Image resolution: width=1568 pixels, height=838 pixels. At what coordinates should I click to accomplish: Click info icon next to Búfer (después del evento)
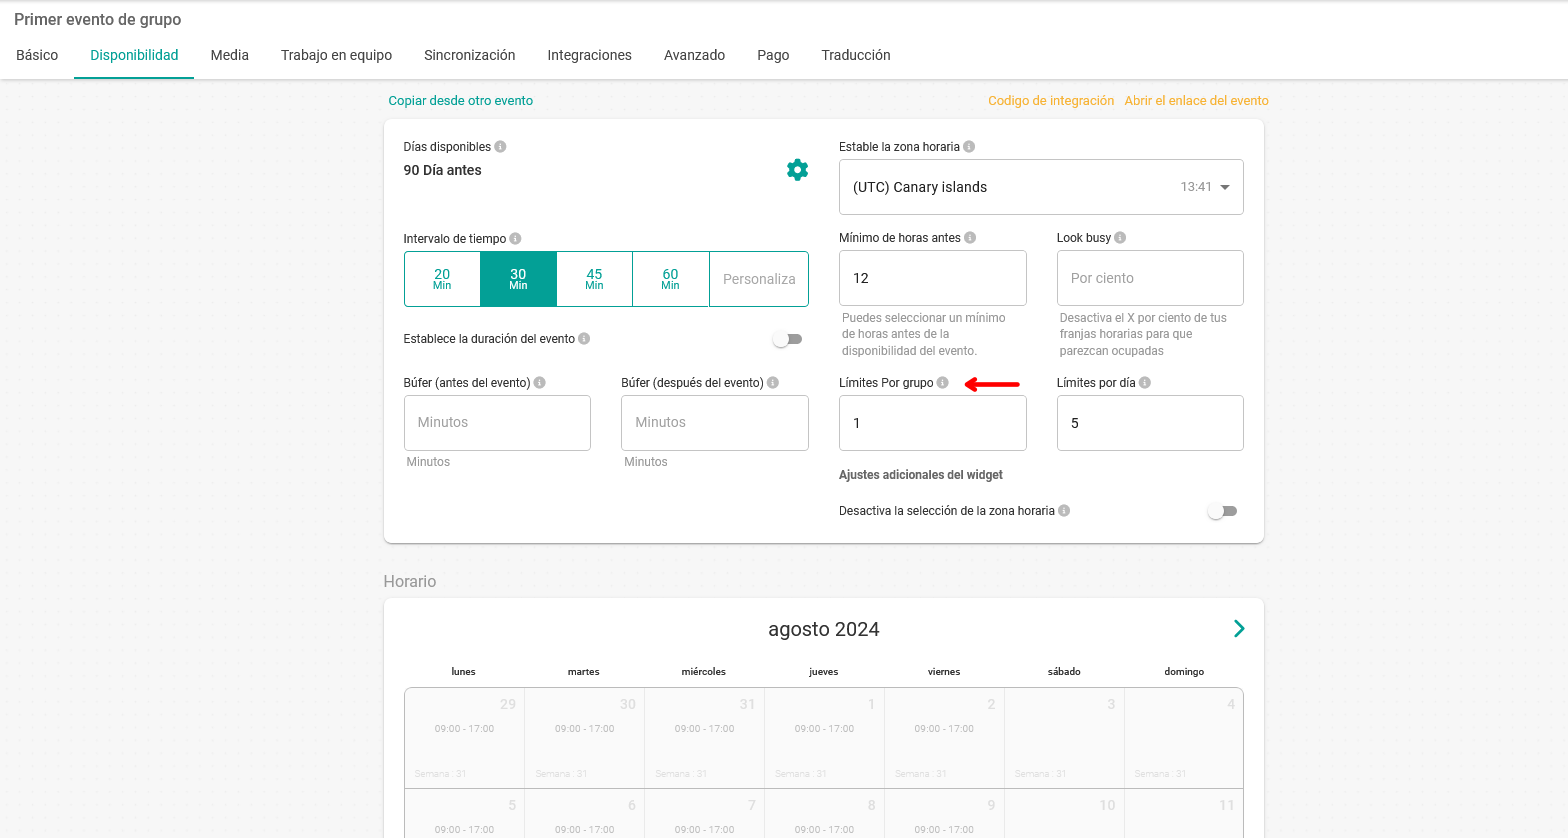[773, 383]
